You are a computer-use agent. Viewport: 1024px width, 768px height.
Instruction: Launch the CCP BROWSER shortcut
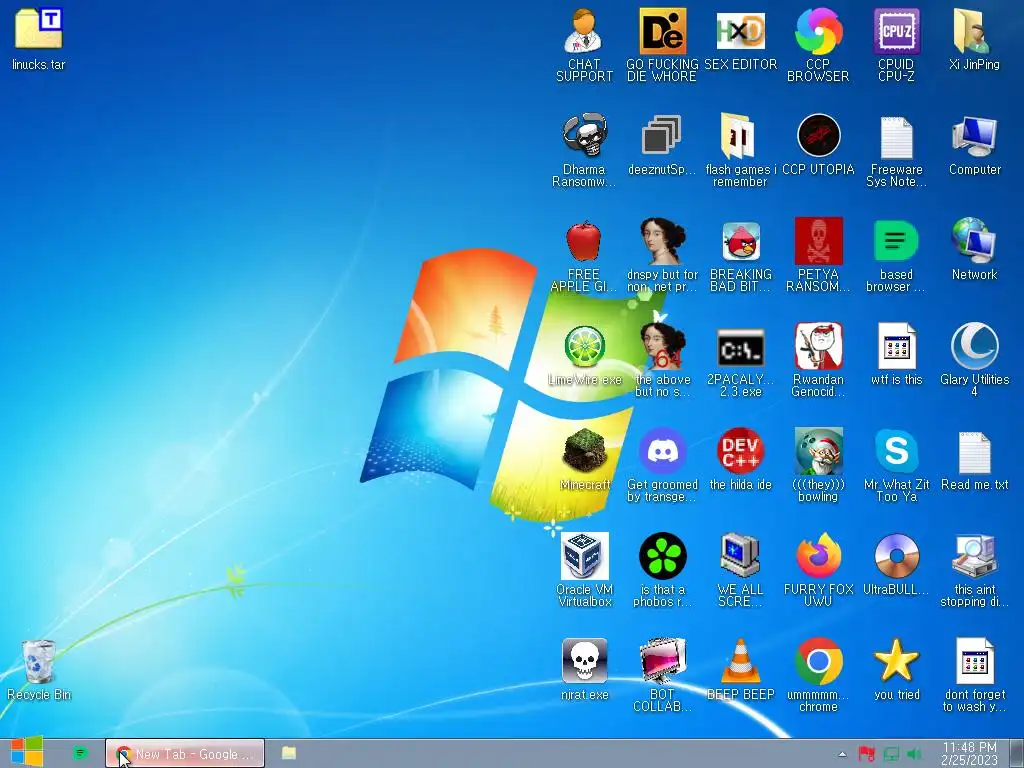click(818, 45)
